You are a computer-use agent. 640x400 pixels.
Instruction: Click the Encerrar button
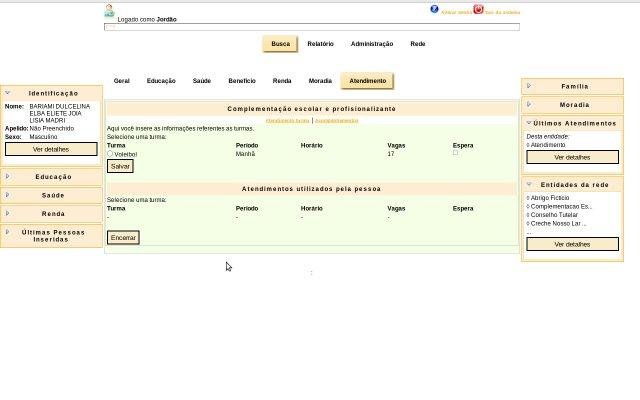pos(123,238)
